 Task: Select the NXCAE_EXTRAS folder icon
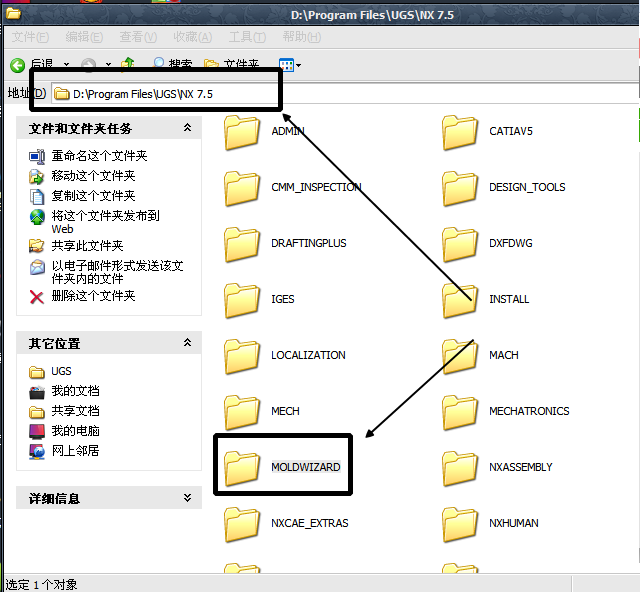(242, 523)
